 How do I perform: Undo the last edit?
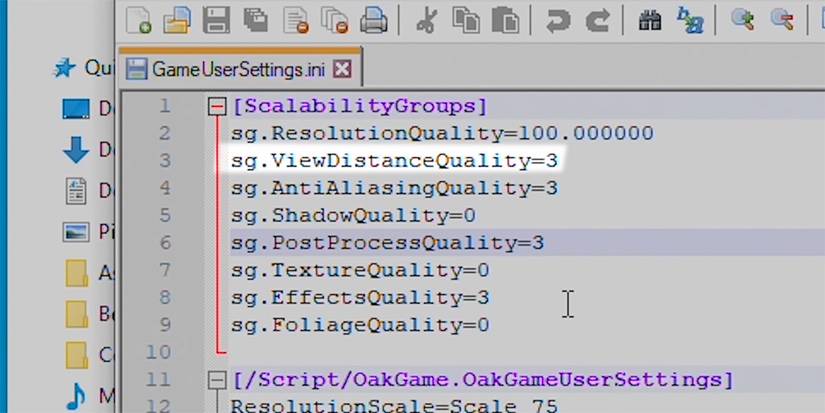pyautogui.click(x=558, y=19)
